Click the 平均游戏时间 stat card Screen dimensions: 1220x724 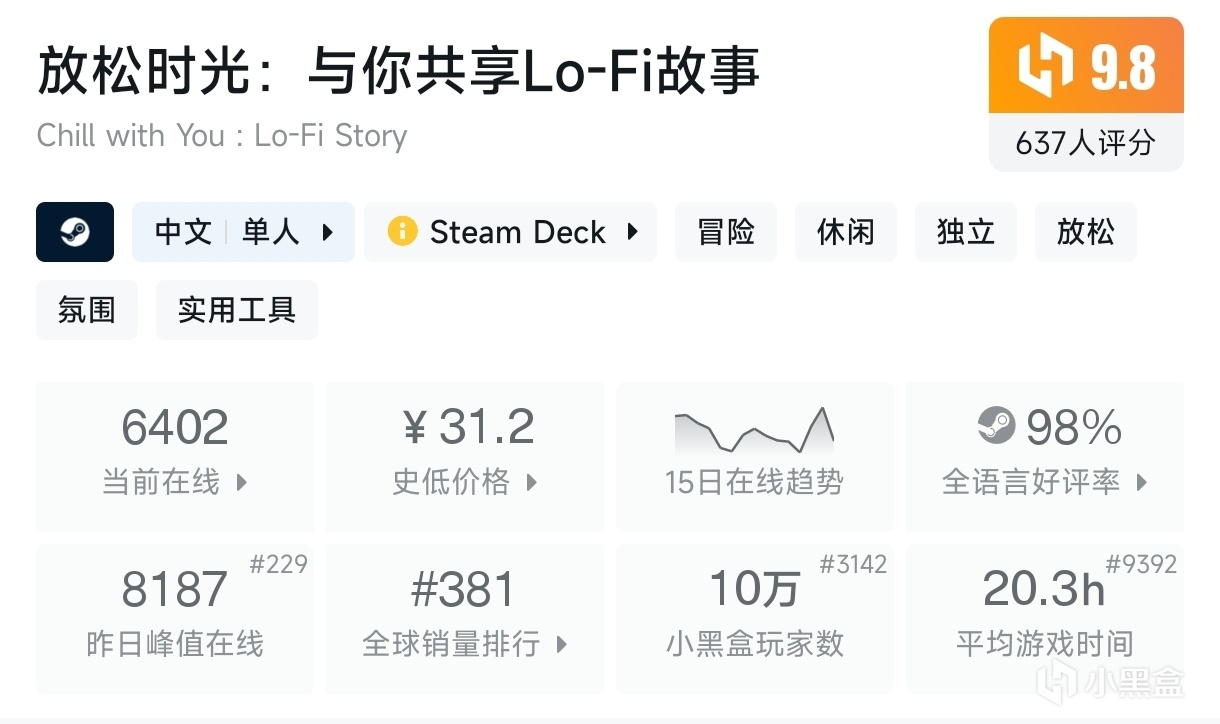point(1045,618)
